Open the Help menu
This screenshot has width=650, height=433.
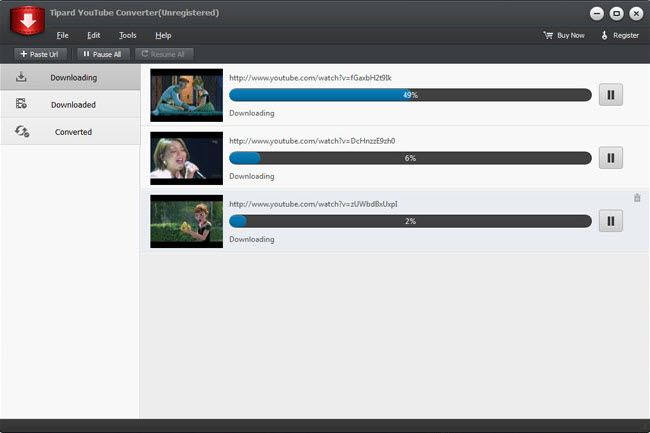point(163,35)
